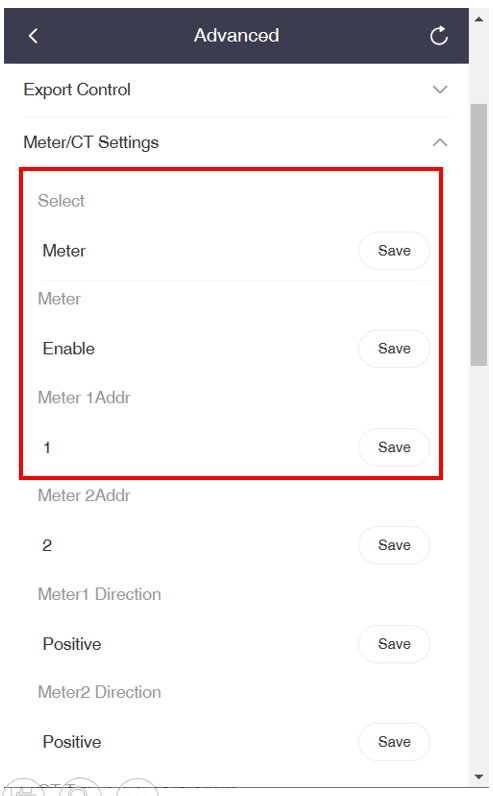Screen dimensions: 493x796
Task: Save the Meter Enable setting
Action: [x=394, y=349]
